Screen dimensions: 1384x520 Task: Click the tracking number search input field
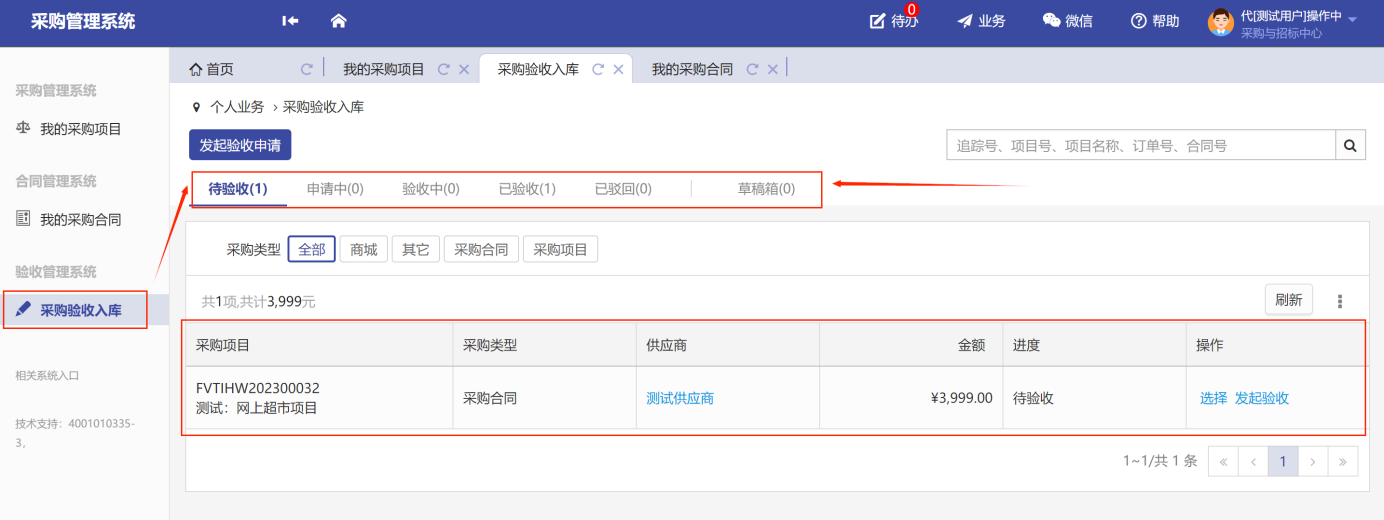pos(1140,146)
